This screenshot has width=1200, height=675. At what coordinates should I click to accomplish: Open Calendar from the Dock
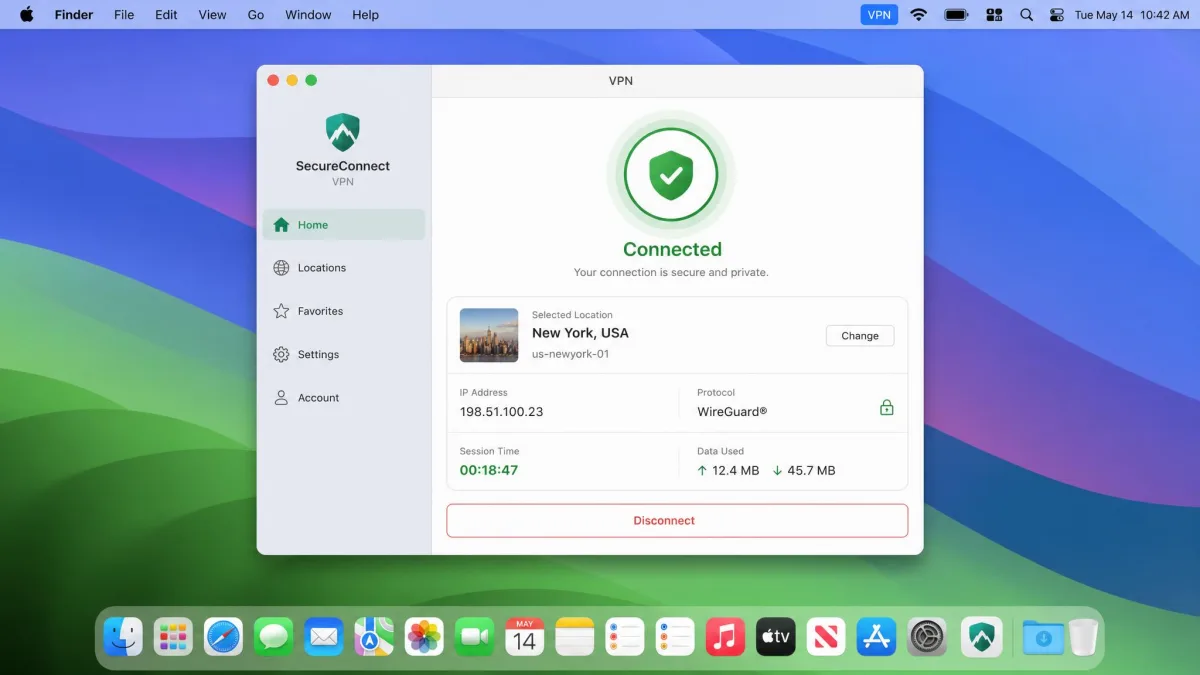click(525, 636)
